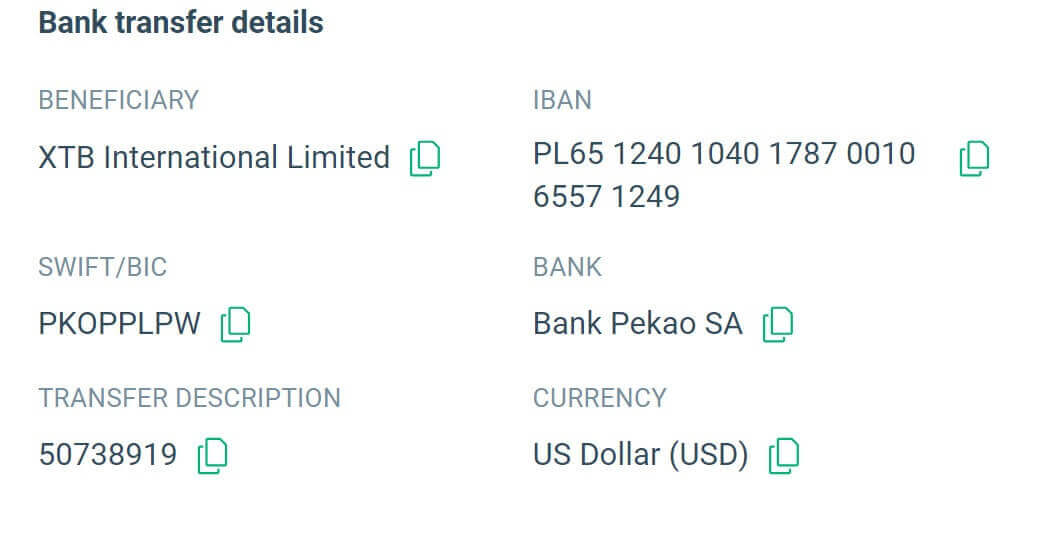Click the BANK field label
Screen dimensions: 1057x551
click(x=567, y=267)
